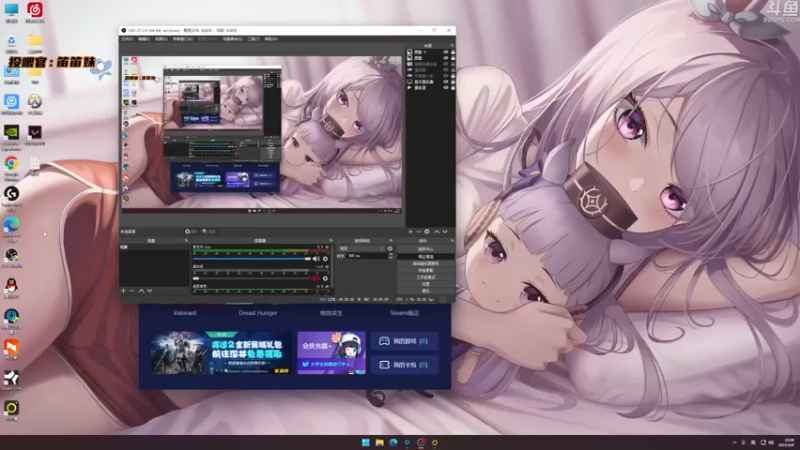Add a new scene with the plus icon
Viewport: 800px width, 450px height.
123,290
